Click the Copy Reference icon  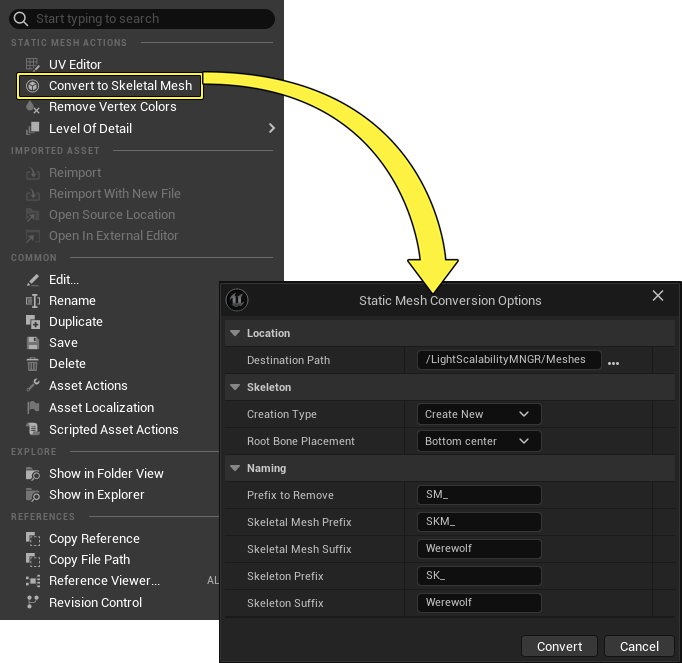33,539
